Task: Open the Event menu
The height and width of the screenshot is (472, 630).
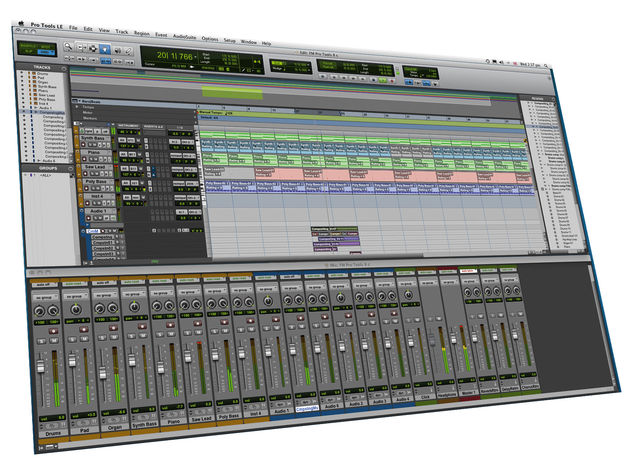Action: click(x=161, y=35)
